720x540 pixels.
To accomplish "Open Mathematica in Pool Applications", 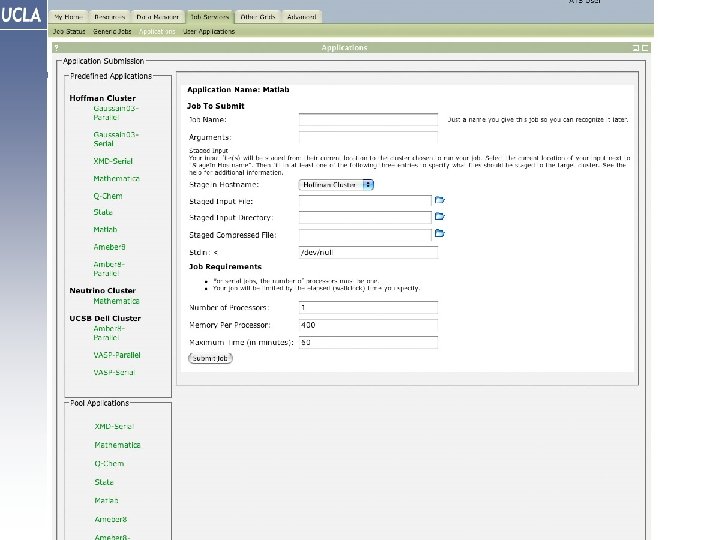I will click(x=117, y=445).
